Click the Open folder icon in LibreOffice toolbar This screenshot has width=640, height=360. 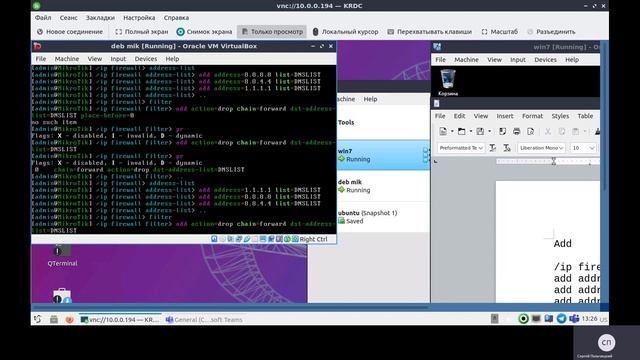click(x=462, y=131)
